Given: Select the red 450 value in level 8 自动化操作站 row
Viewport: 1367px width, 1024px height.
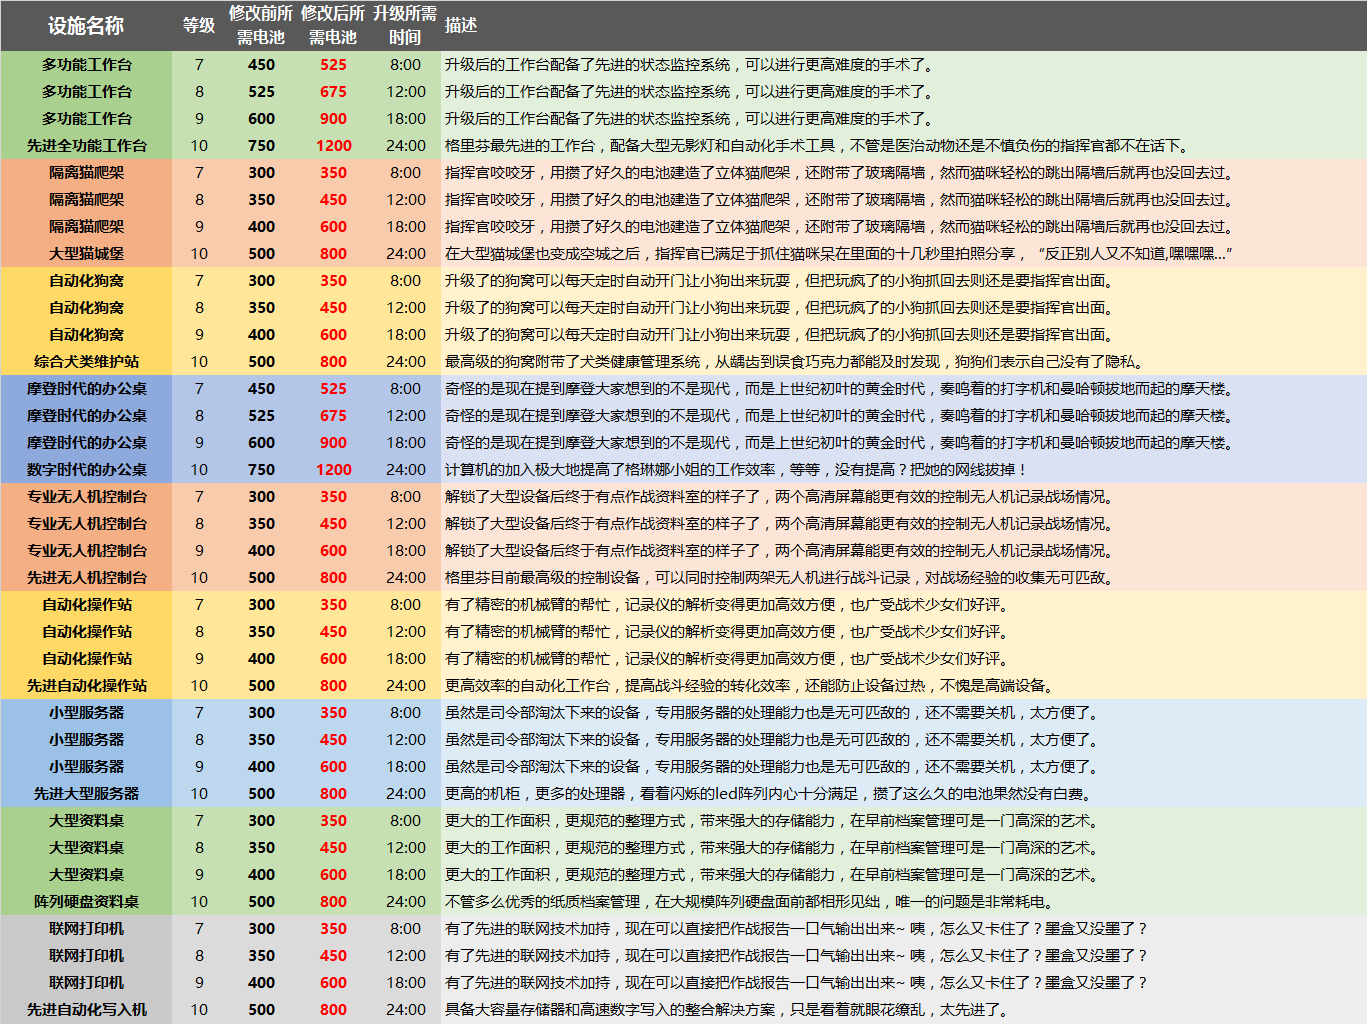Looking at the screenshot, I should [333, 632].
